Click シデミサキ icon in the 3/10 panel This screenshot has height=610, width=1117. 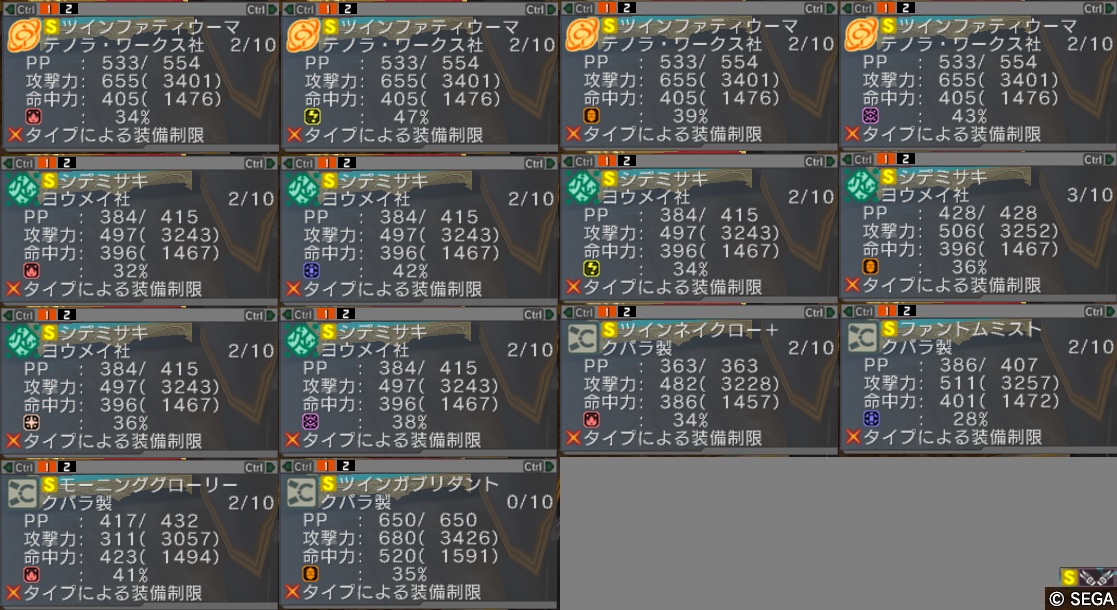click(x=861, y=187)
